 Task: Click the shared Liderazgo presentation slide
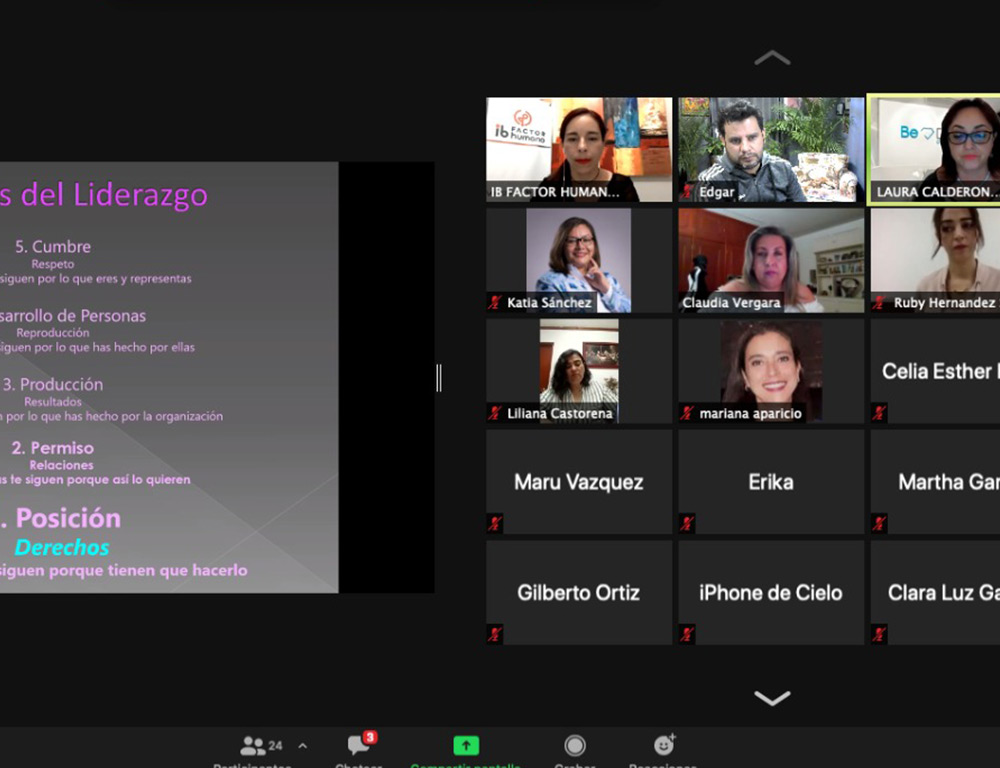tap(168, 377)
